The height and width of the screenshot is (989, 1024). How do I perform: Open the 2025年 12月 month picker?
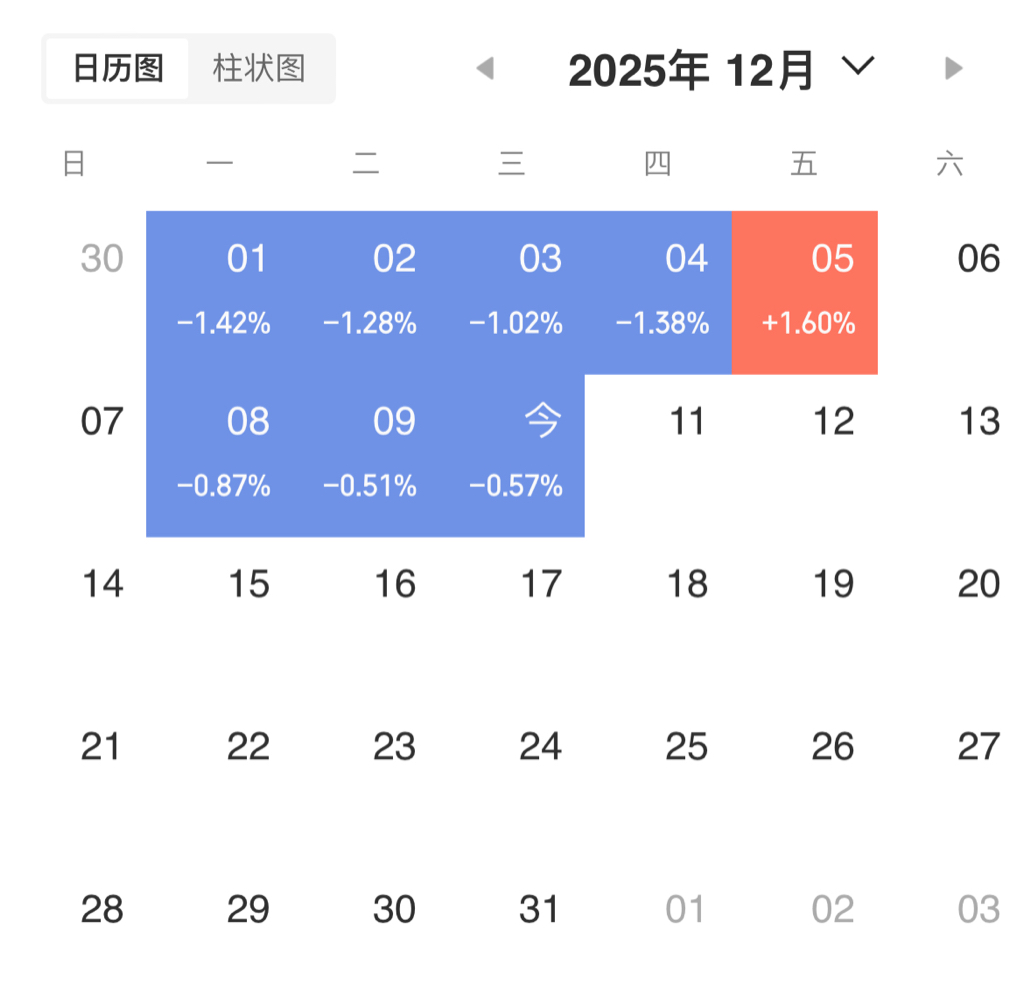[691, 70]
